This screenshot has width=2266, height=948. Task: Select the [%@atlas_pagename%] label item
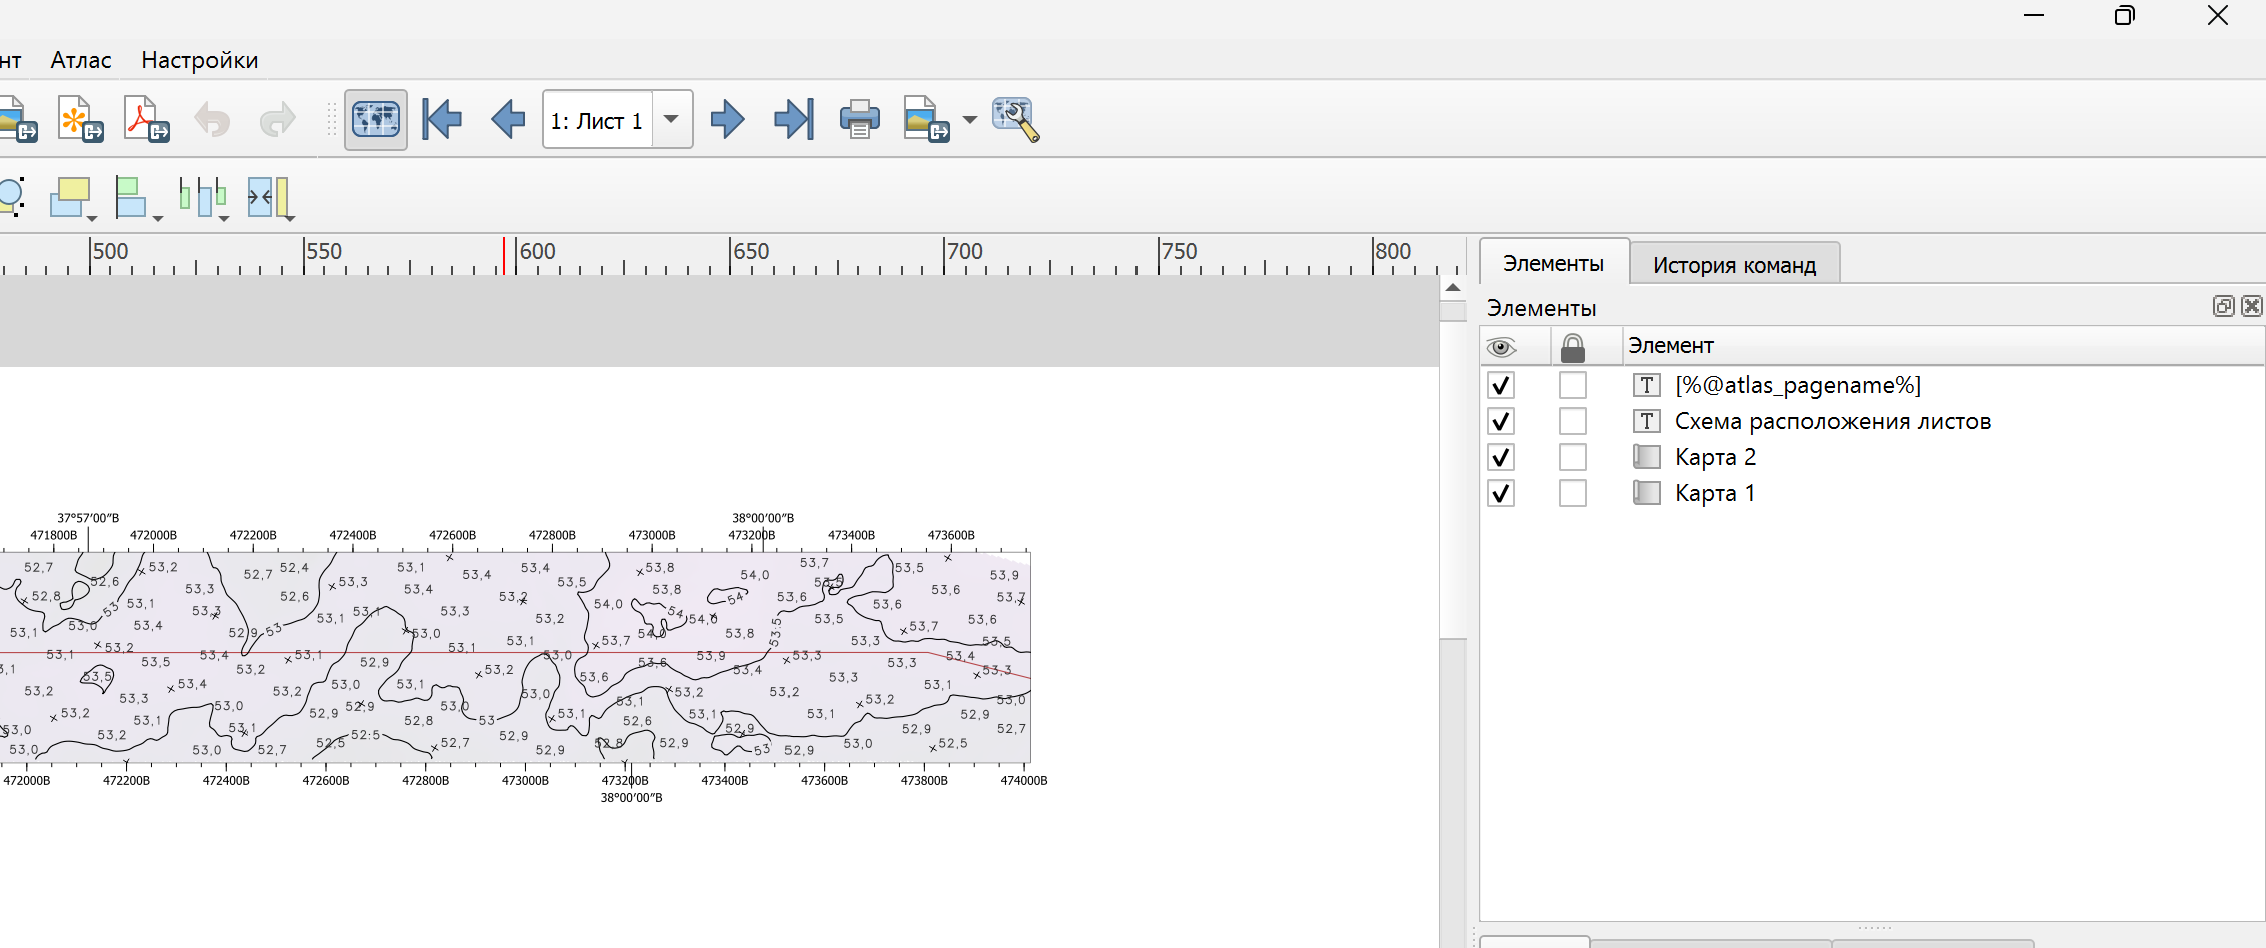(x=1797, y=386)
